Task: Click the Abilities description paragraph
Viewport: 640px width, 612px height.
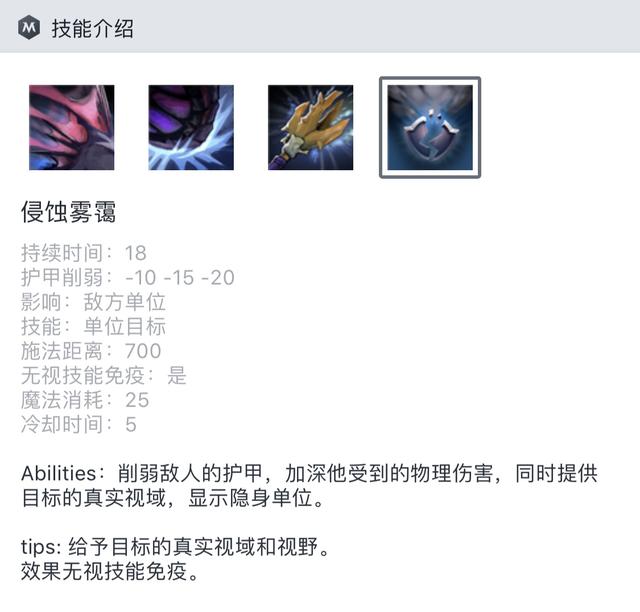Action: 309,485
